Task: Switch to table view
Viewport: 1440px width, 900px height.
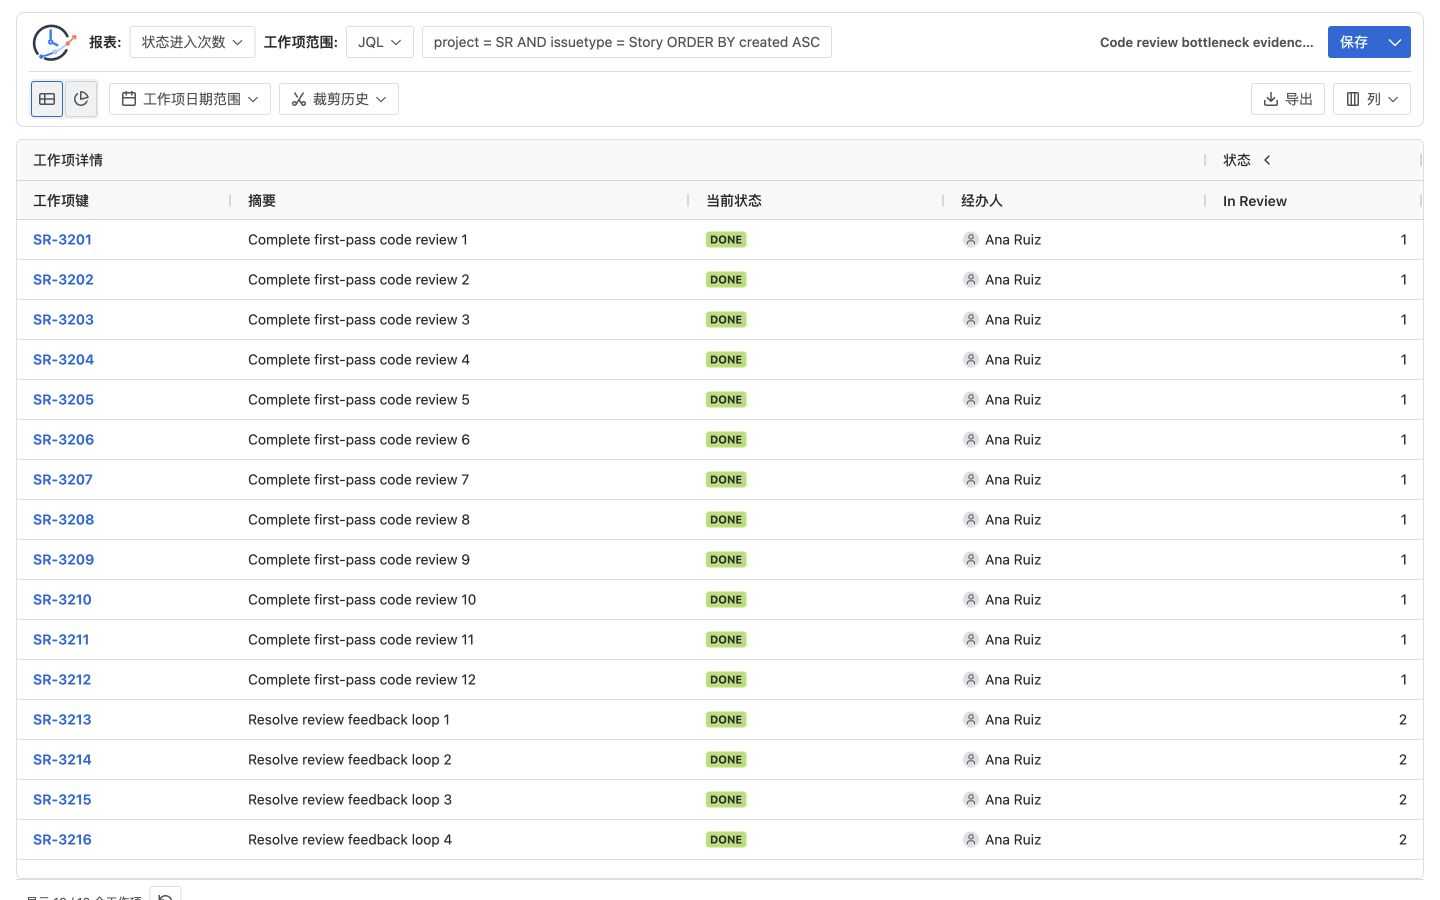Action: 47,99
